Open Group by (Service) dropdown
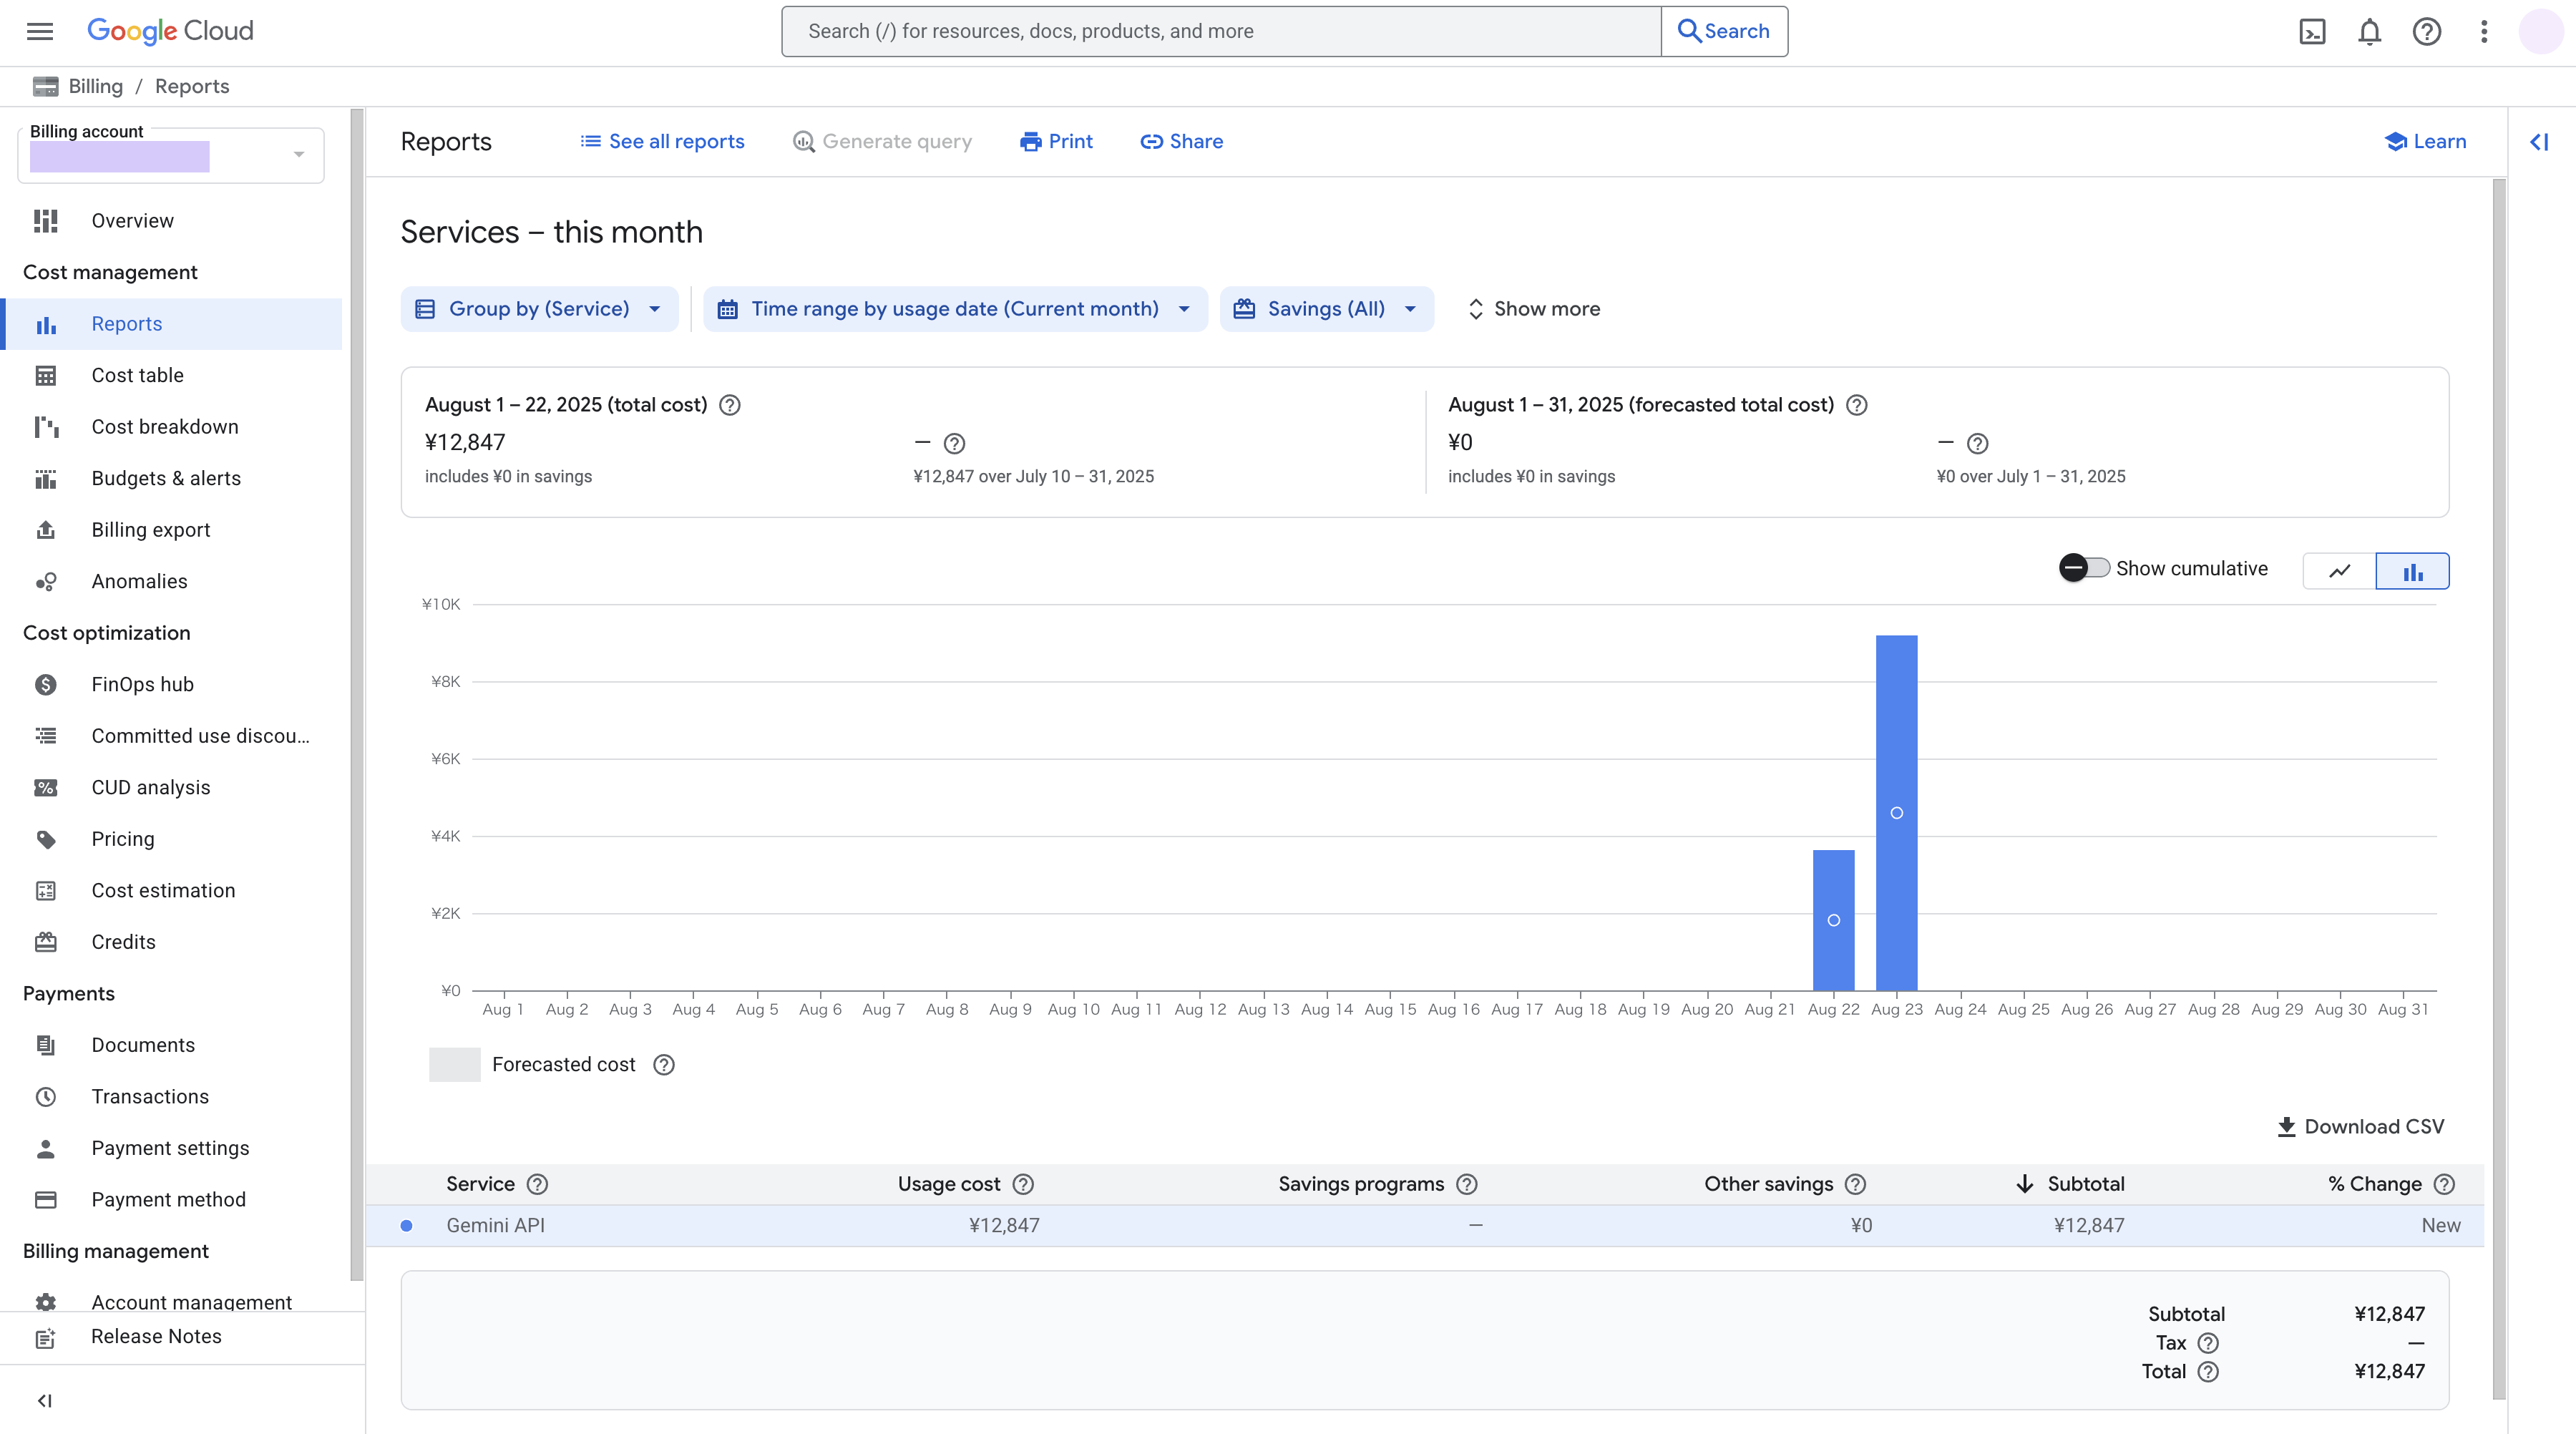 coord(539,309)
